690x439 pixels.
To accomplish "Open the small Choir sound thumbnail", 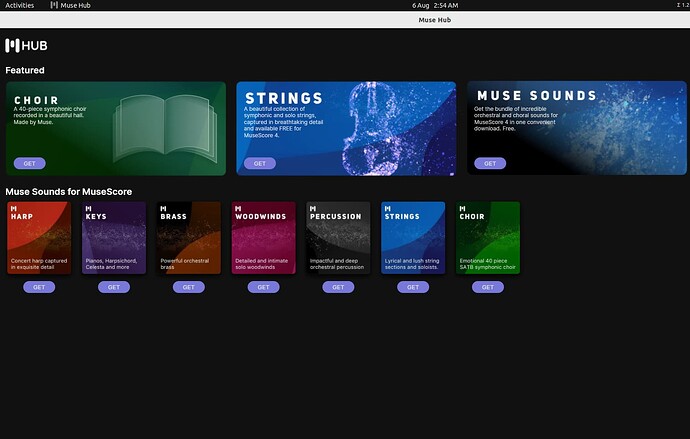I will [488, 238].
